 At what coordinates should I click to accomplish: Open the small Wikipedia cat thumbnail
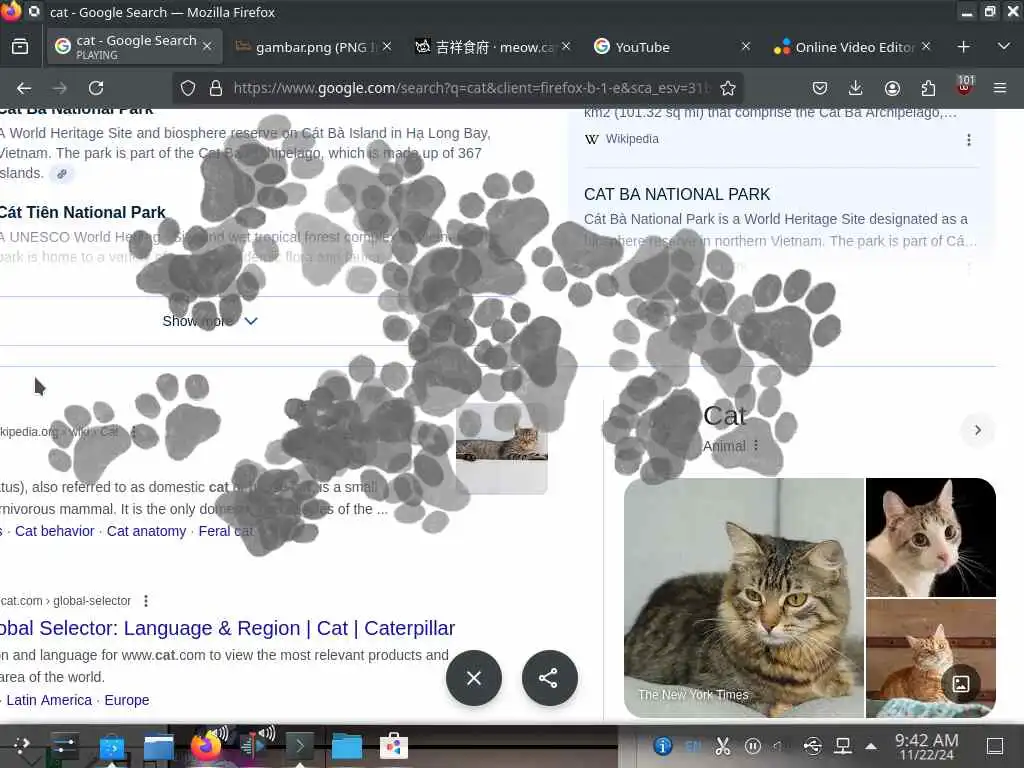coord(502,449)
